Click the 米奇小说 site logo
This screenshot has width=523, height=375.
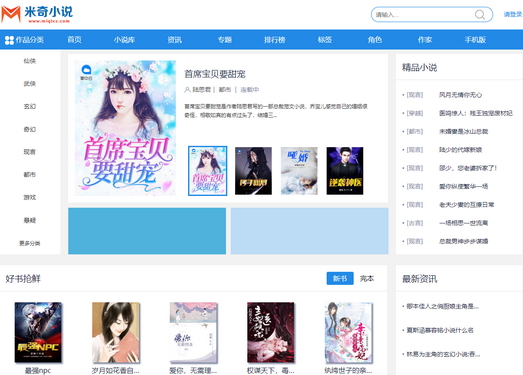37,14
